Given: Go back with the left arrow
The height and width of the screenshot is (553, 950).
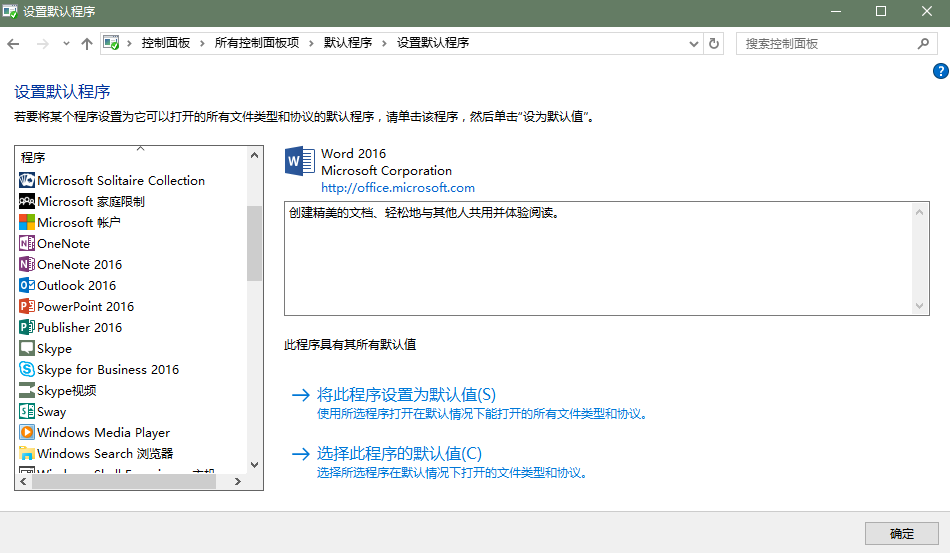Looking at the screenshot, I should (13, 44).
